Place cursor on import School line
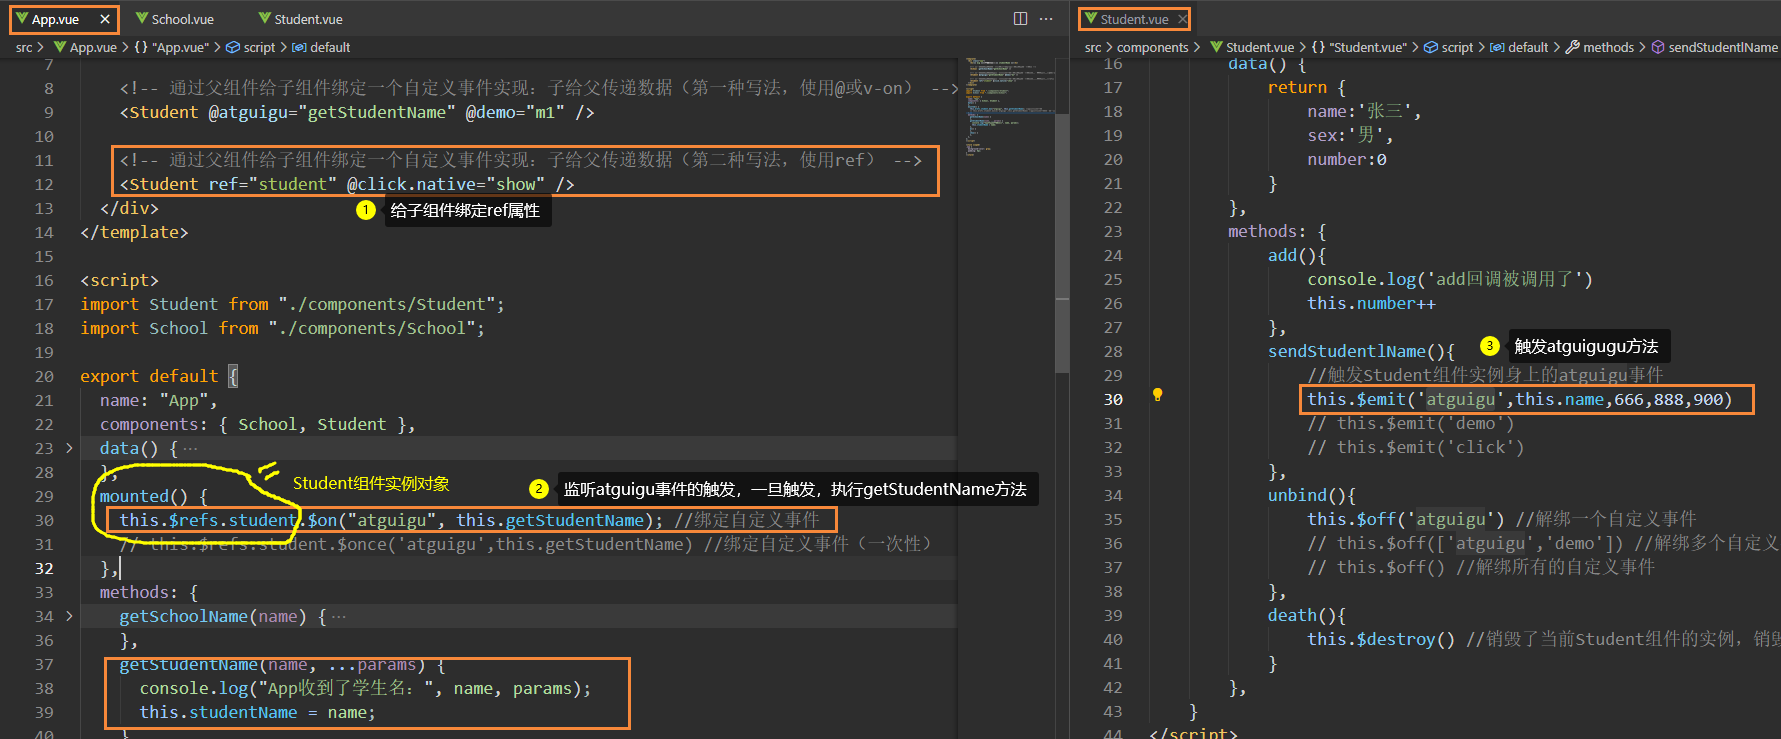The image size is (1781, 739). (282, 328)
